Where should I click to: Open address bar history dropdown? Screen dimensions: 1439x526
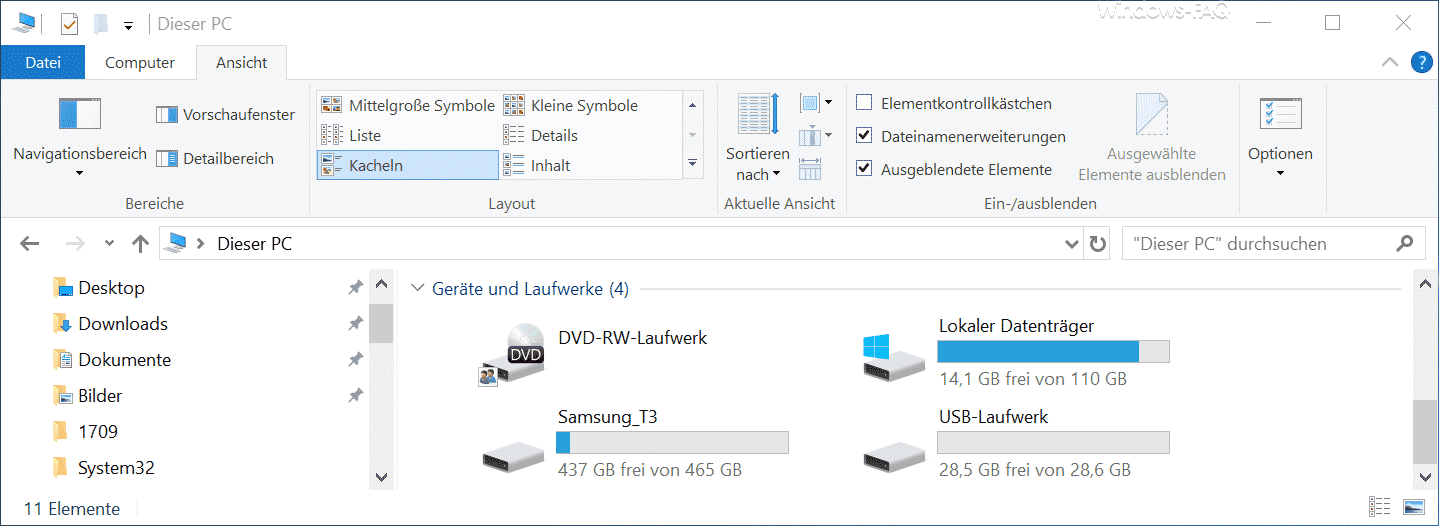[1072, 243]
